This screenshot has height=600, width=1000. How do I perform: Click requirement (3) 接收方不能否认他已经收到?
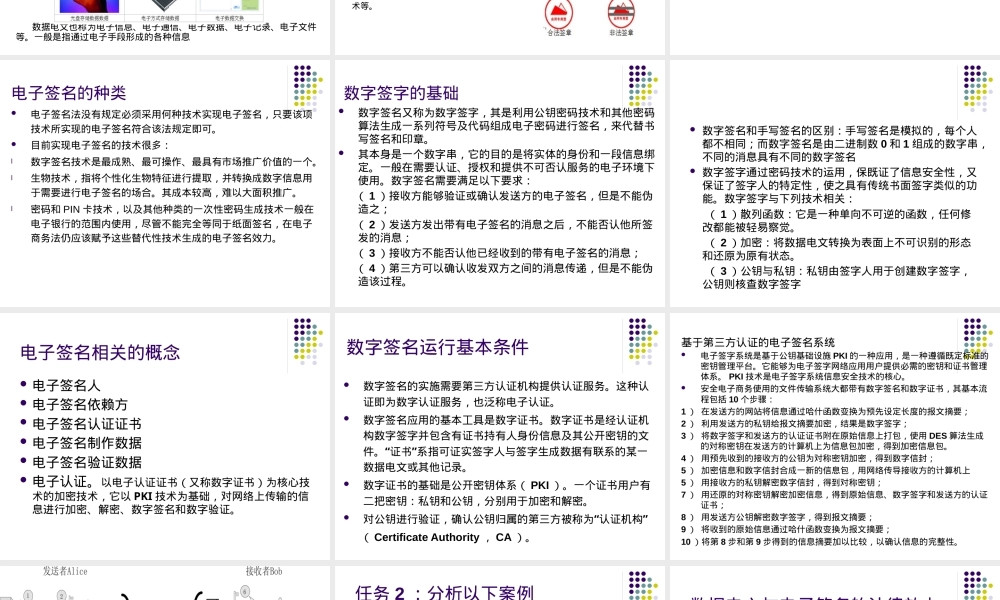tap(499, 253)
